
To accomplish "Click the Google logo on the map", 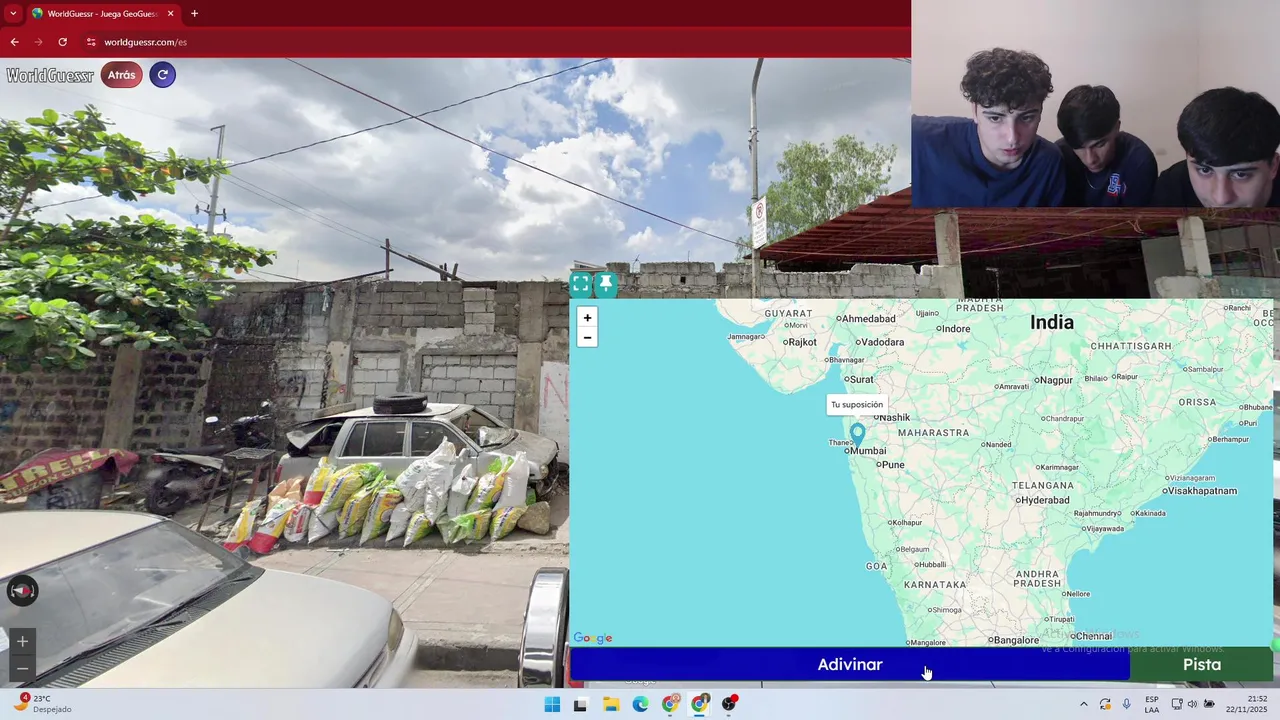I will pyautogui.click(x=593, y=638).
